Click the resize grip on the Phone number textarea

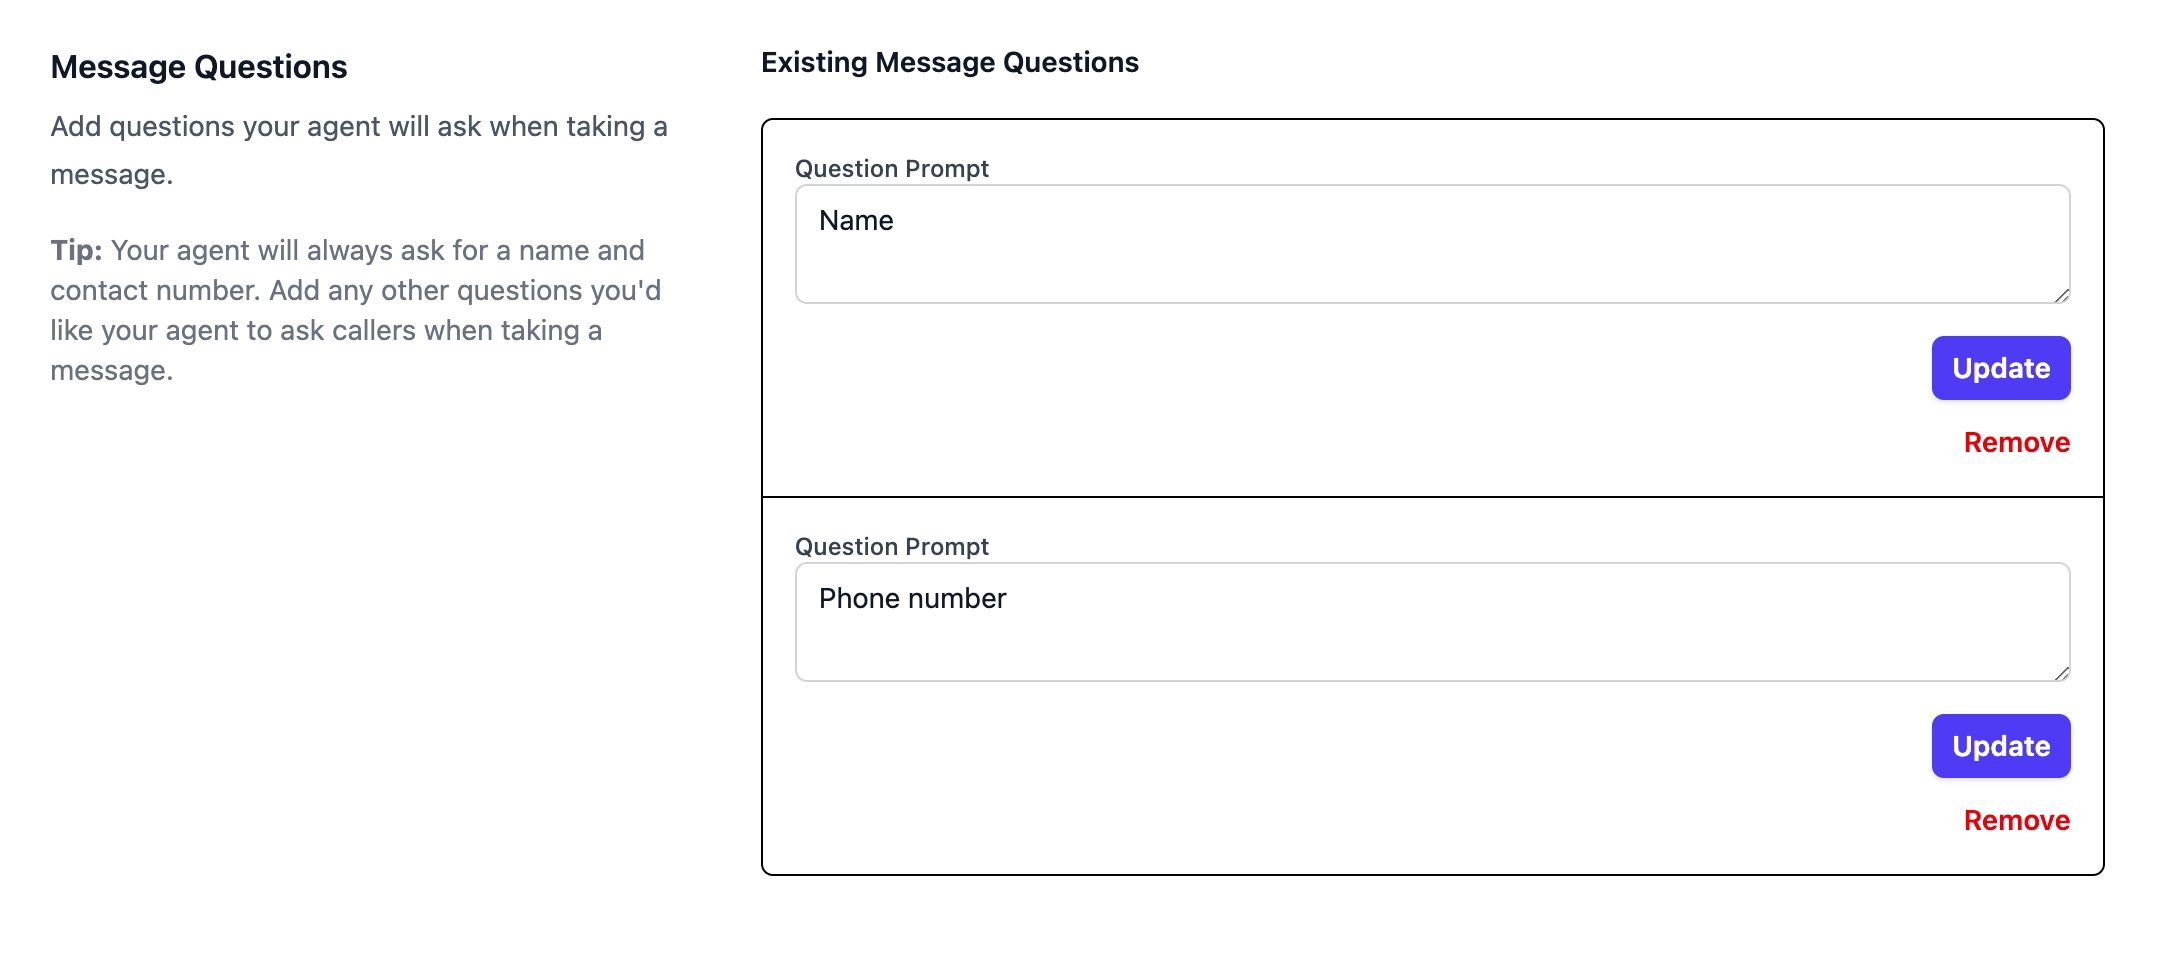coord(2062,673)
